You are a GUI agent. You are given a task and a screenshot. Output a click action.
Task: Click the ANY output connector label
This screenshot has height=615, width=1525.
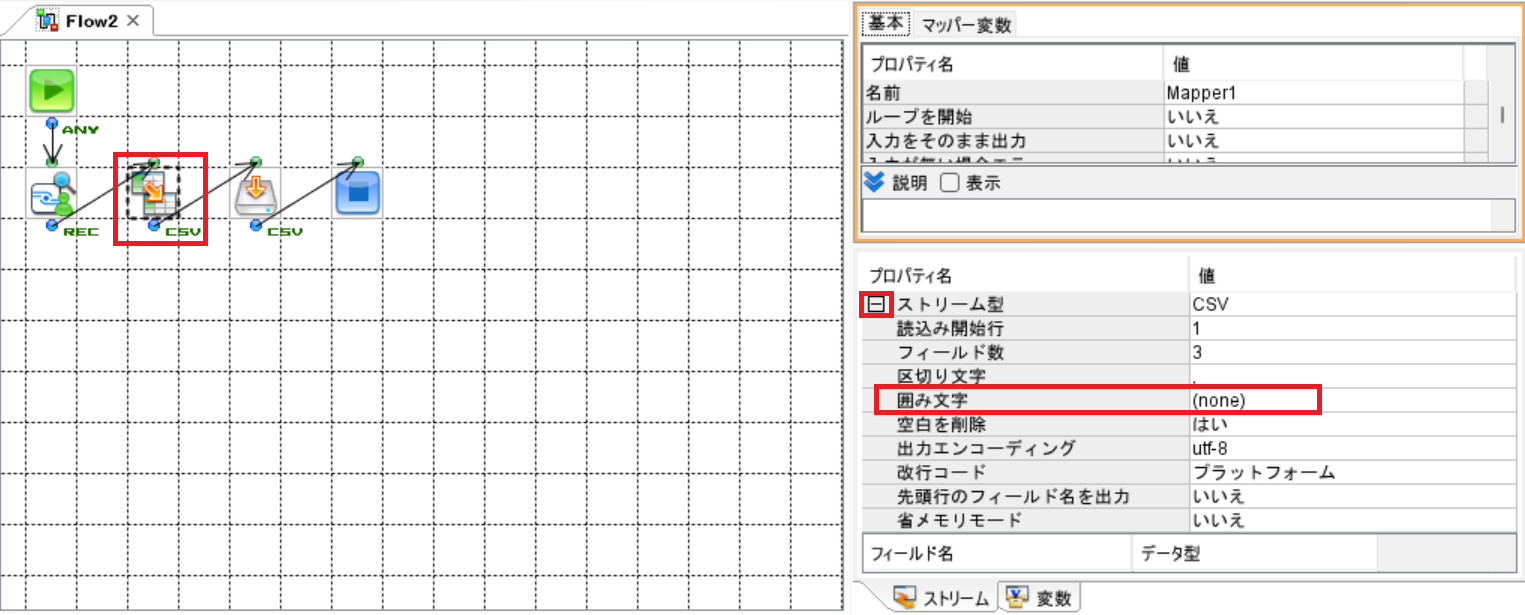click(80, 130)
